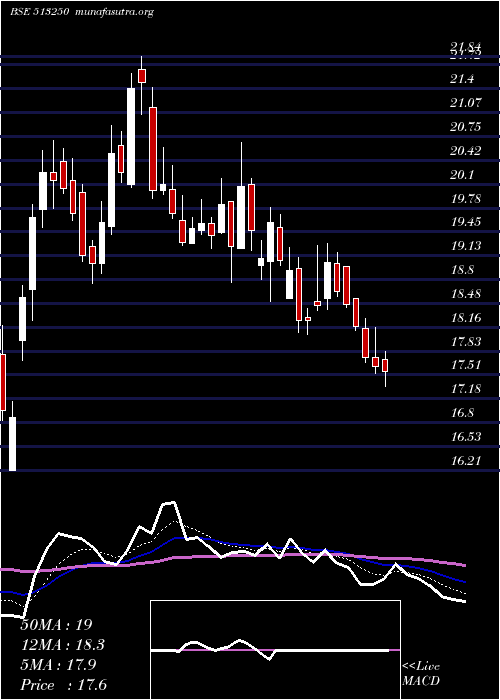This screenshot has height=700, width=500.
Task: Click the 17.18 price axis label
Action: coord(466,389)
